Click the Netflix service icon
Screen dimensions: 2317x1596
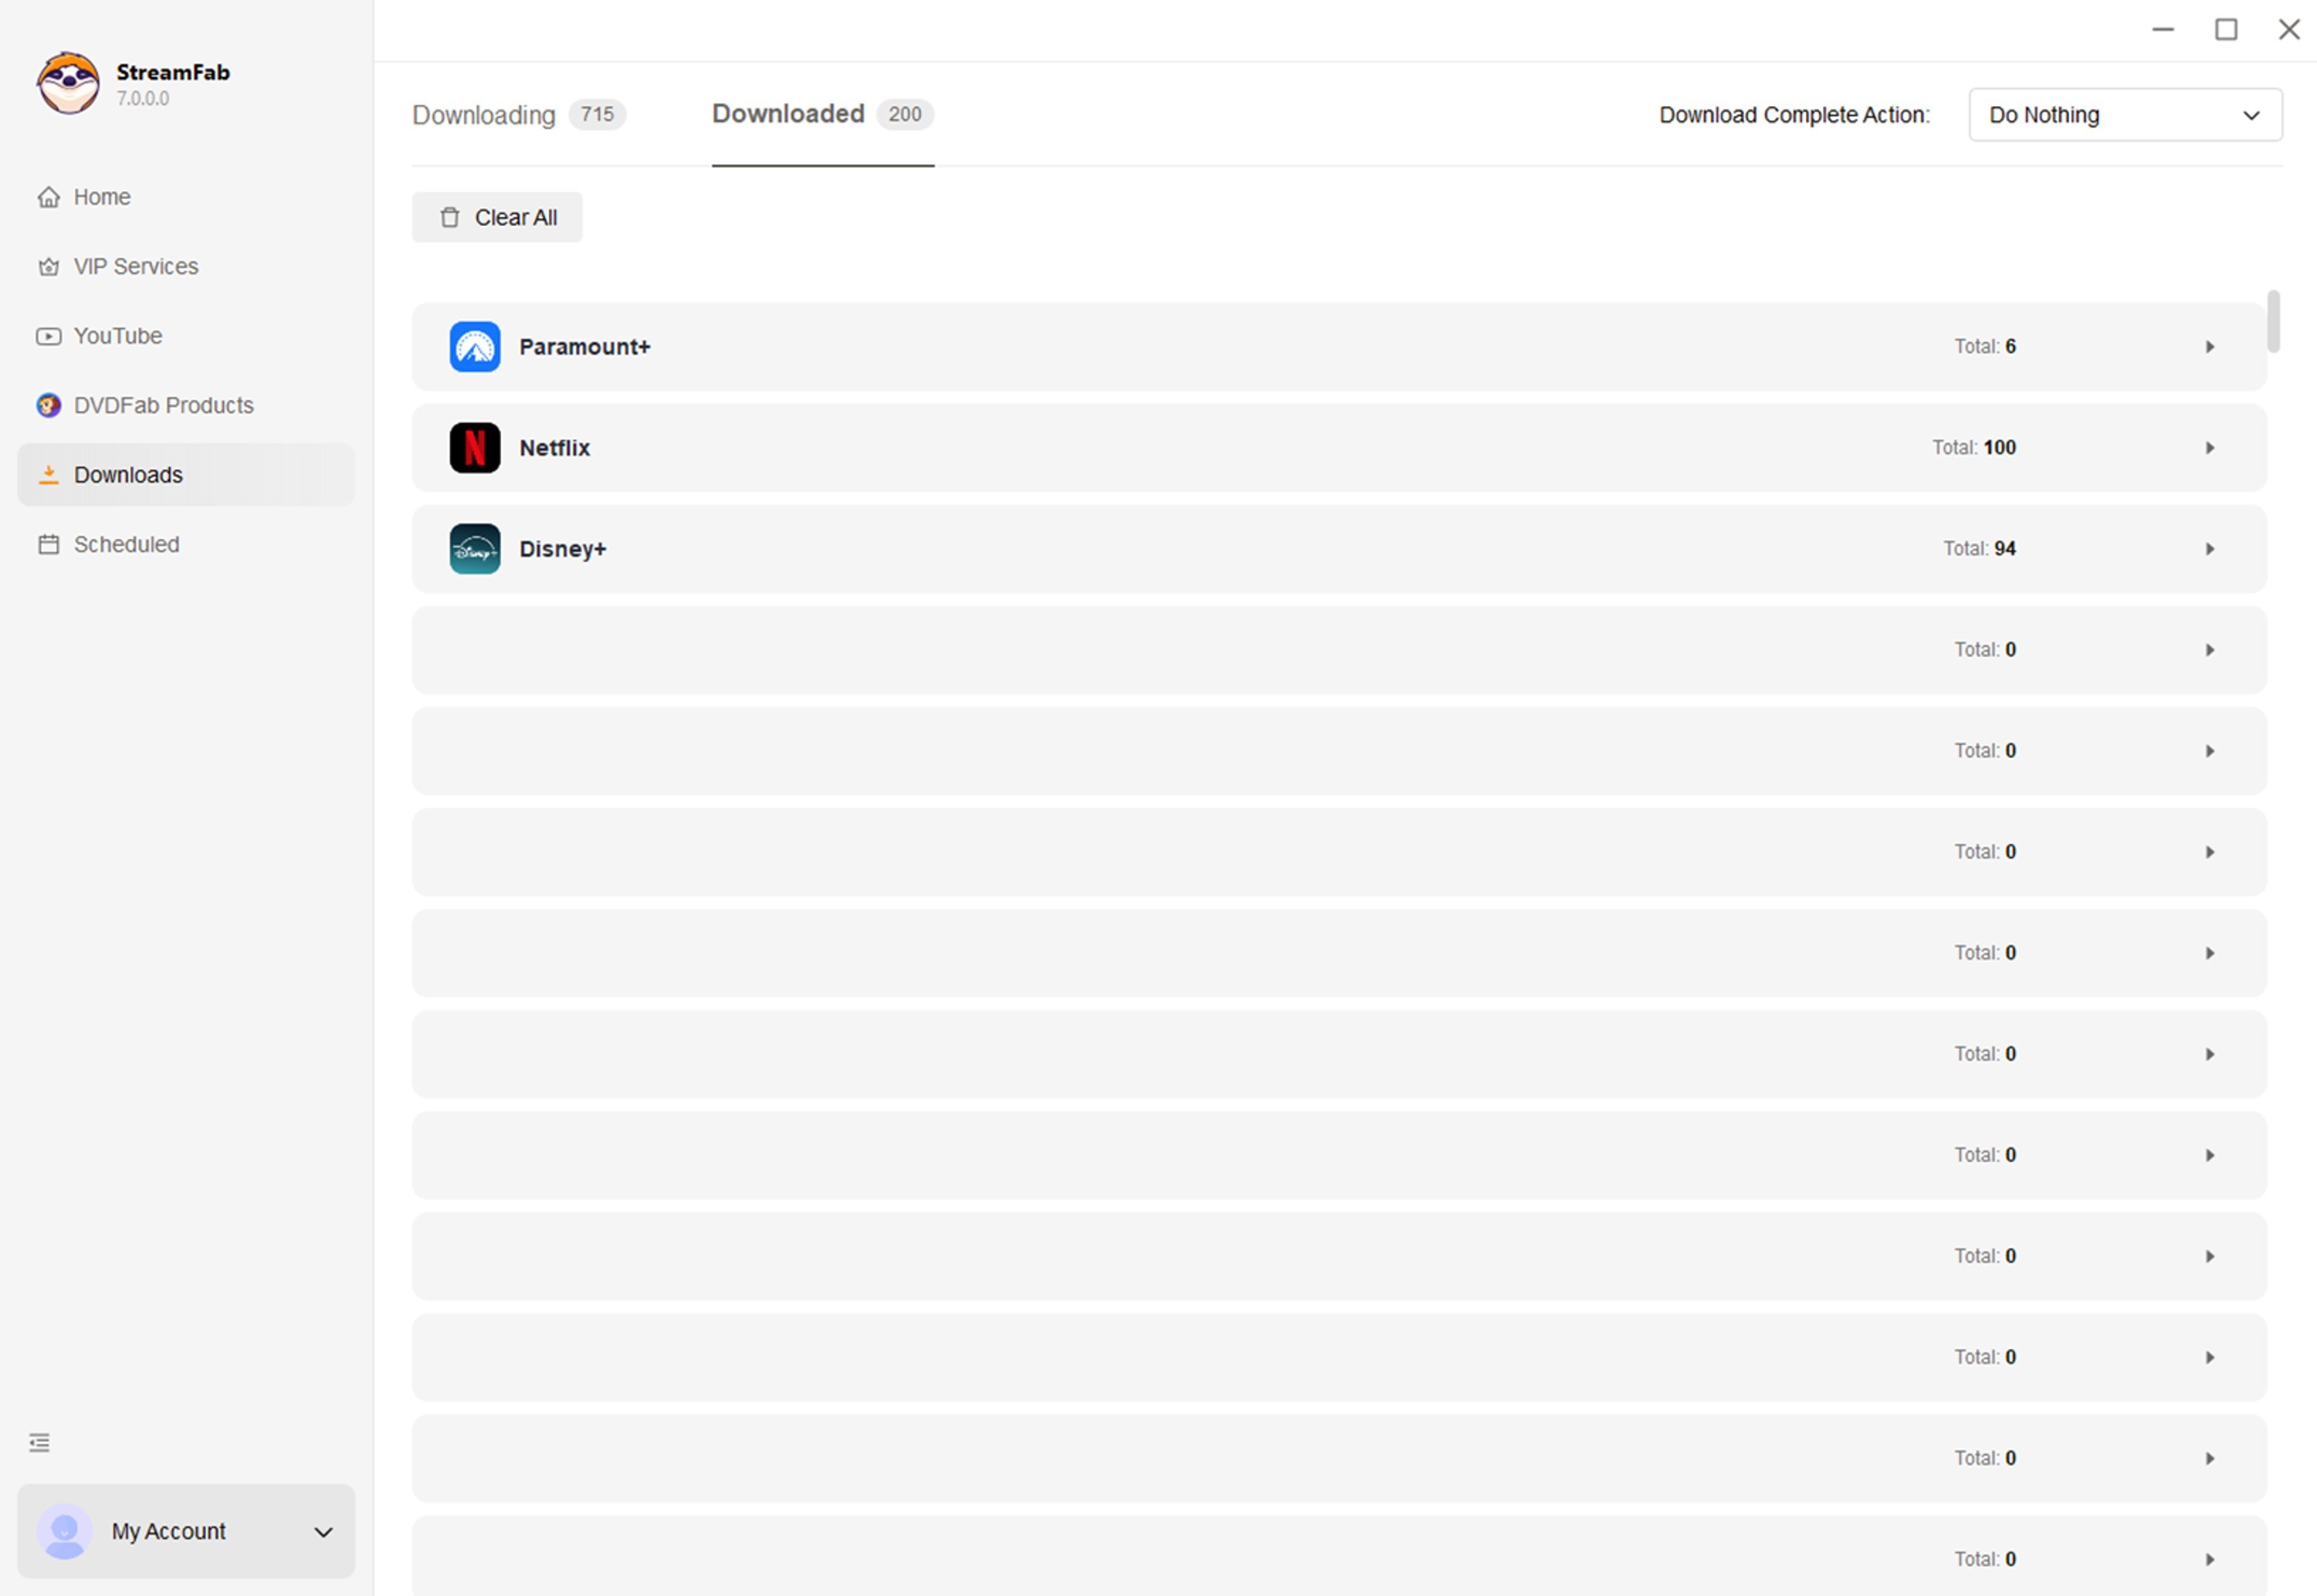coord(475,448)
